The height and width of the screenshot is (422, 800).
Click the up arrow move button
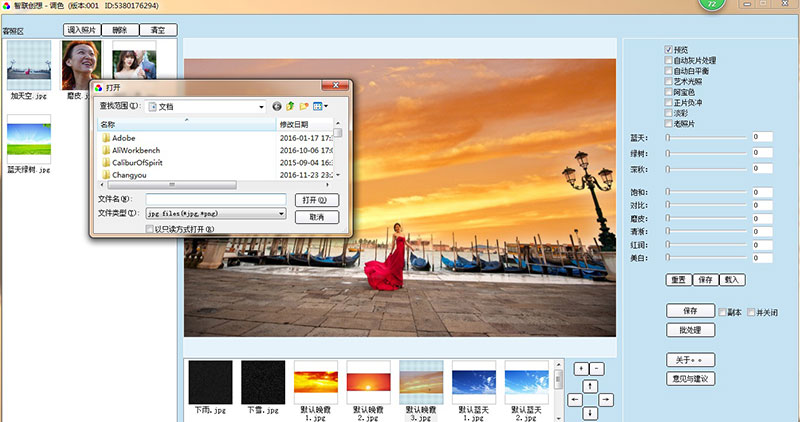pyautogui.click(x=590, y=386)
